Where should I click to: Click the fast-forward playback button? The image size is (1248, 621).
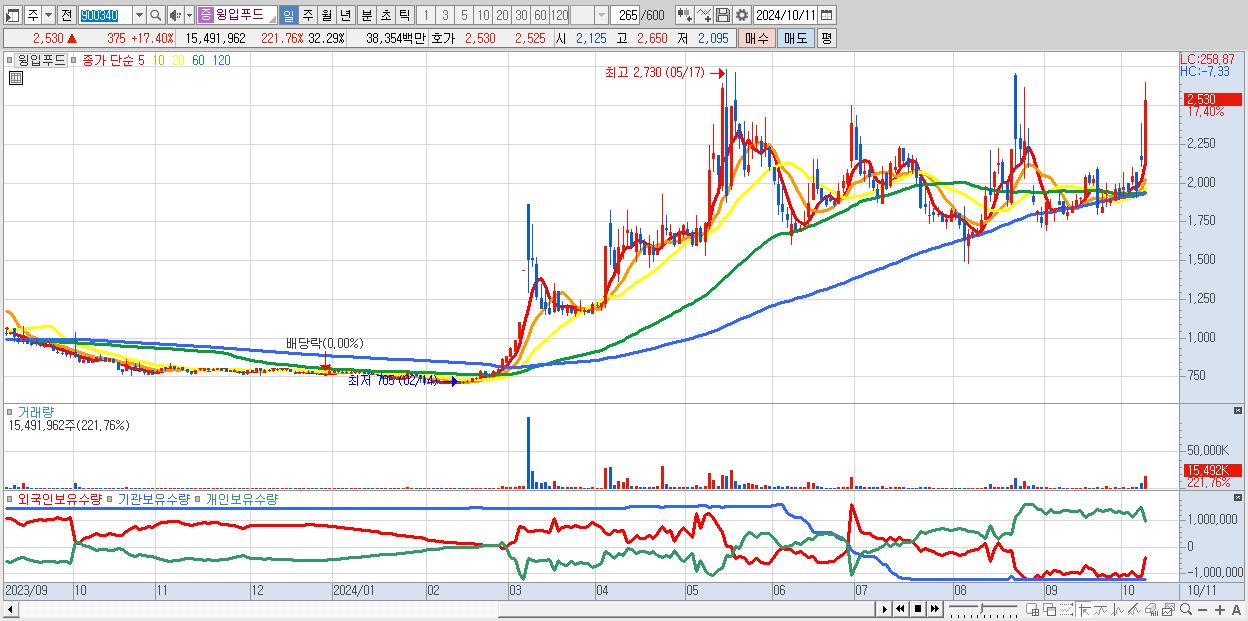[934, 609]
